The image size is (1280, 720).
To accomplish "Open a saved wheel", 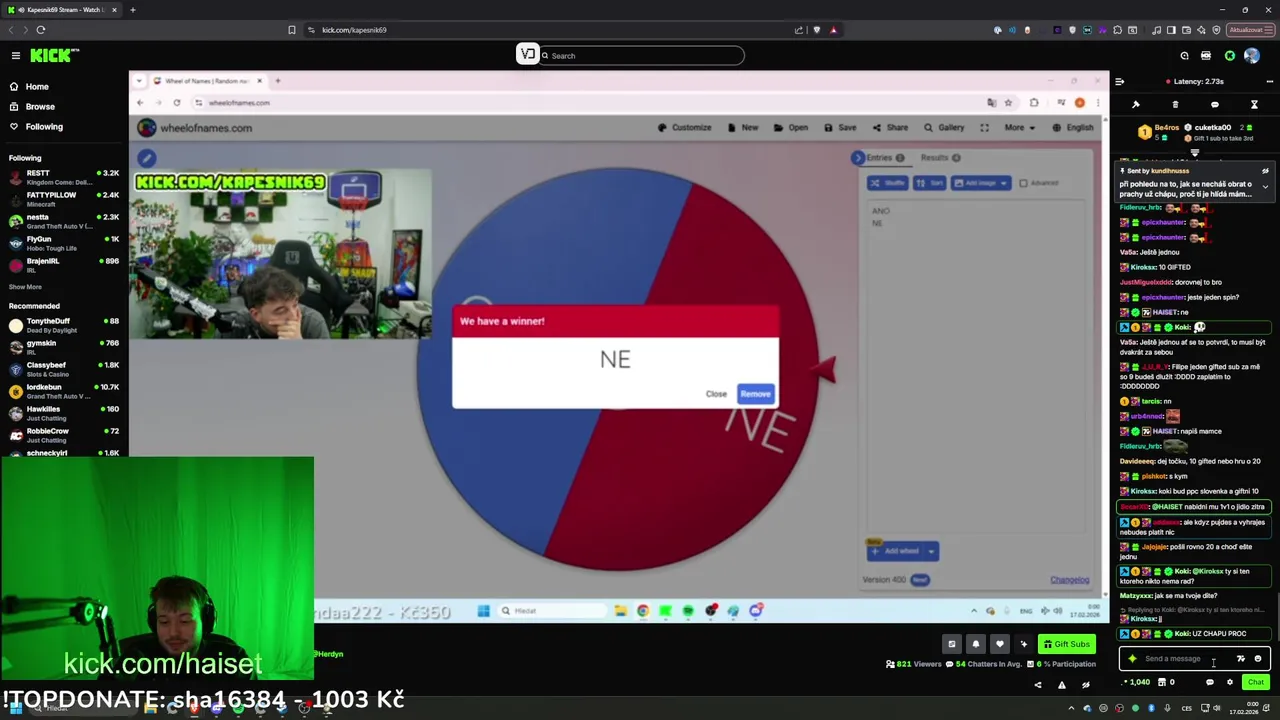I will coord(791,128).
